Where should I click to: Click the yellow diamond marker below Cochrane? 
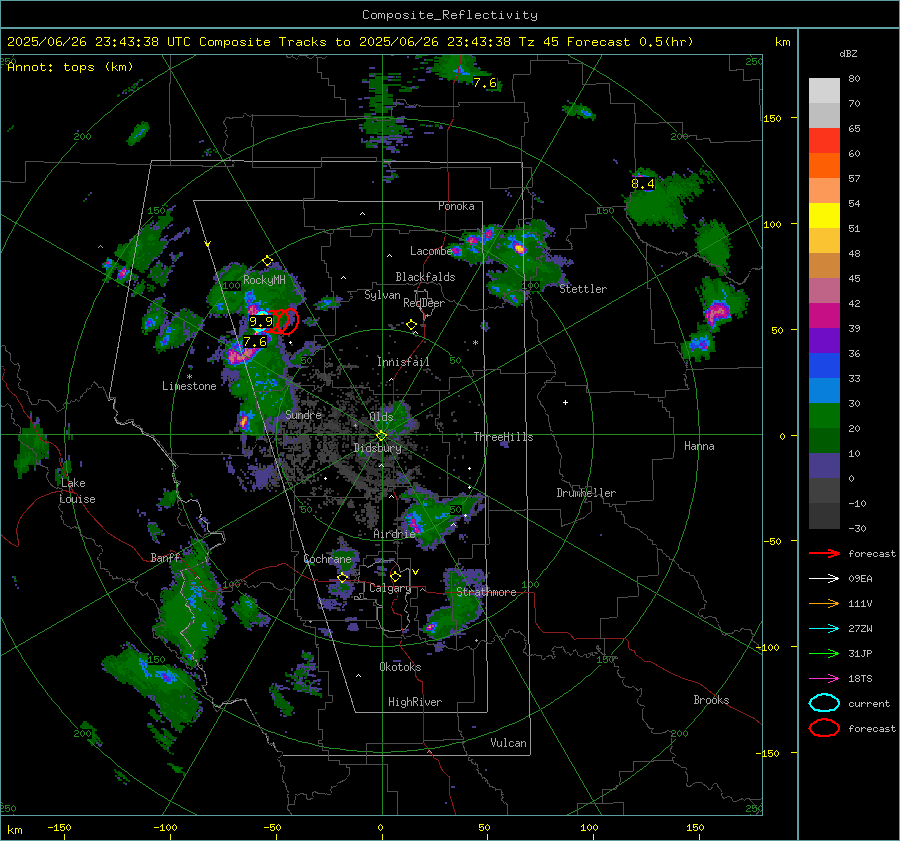(x=343, y=577)
